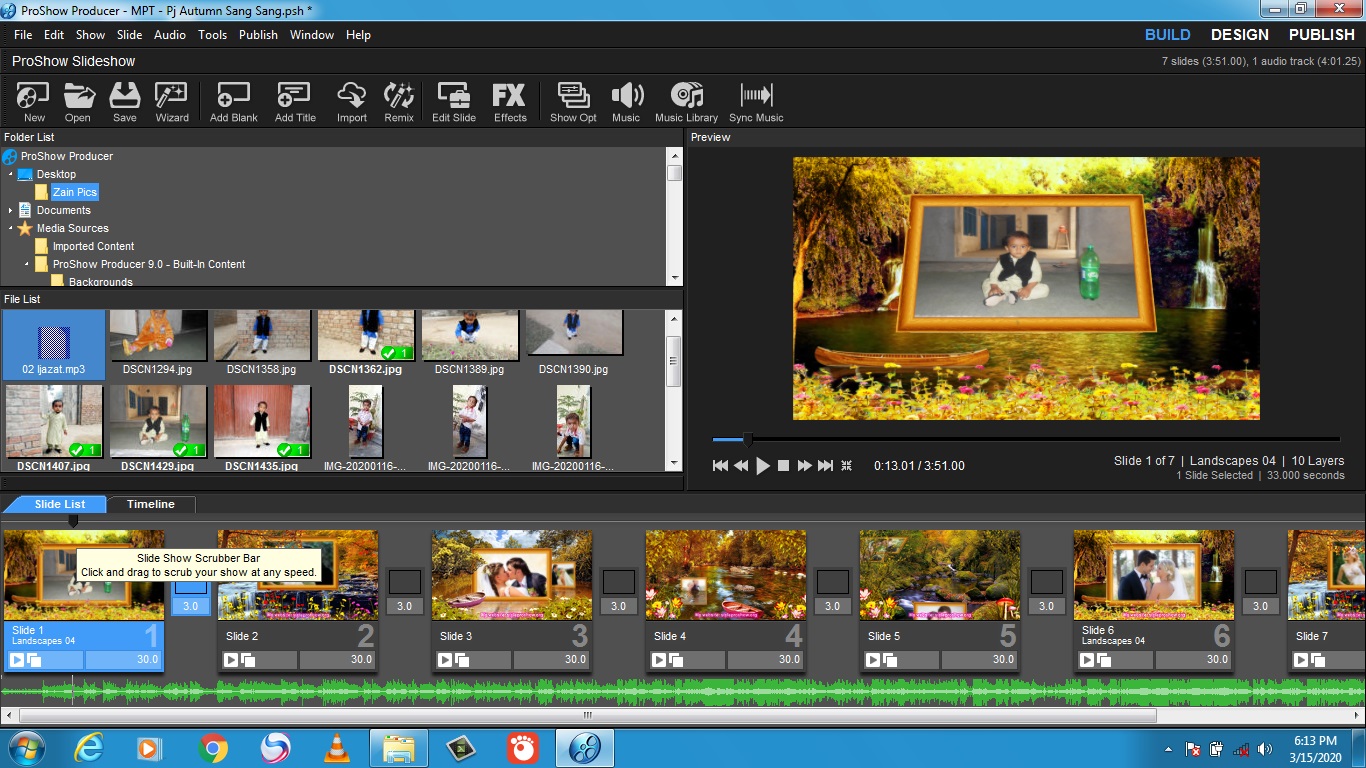The width and height of the screenshot is (1366, 768).
Task: Click the layers icon on Slide 2
Action: pos(247,660)
